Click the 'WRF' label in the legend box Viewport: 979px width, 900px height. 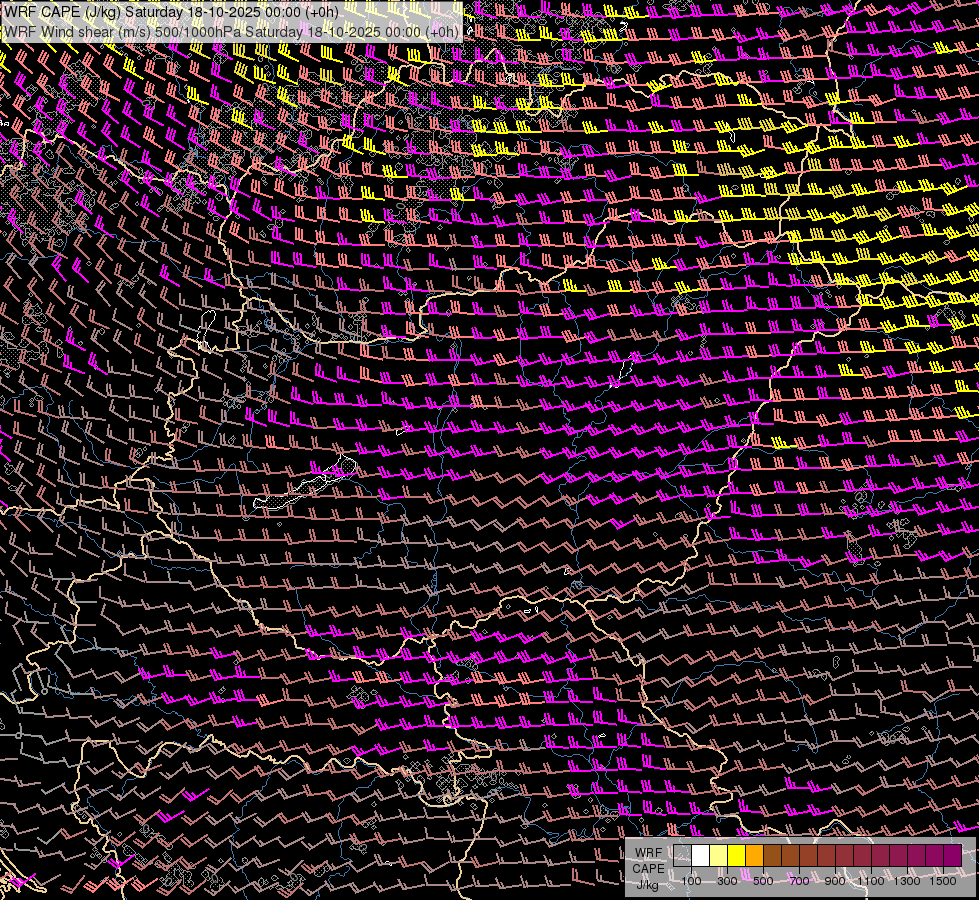click(649, 853)
